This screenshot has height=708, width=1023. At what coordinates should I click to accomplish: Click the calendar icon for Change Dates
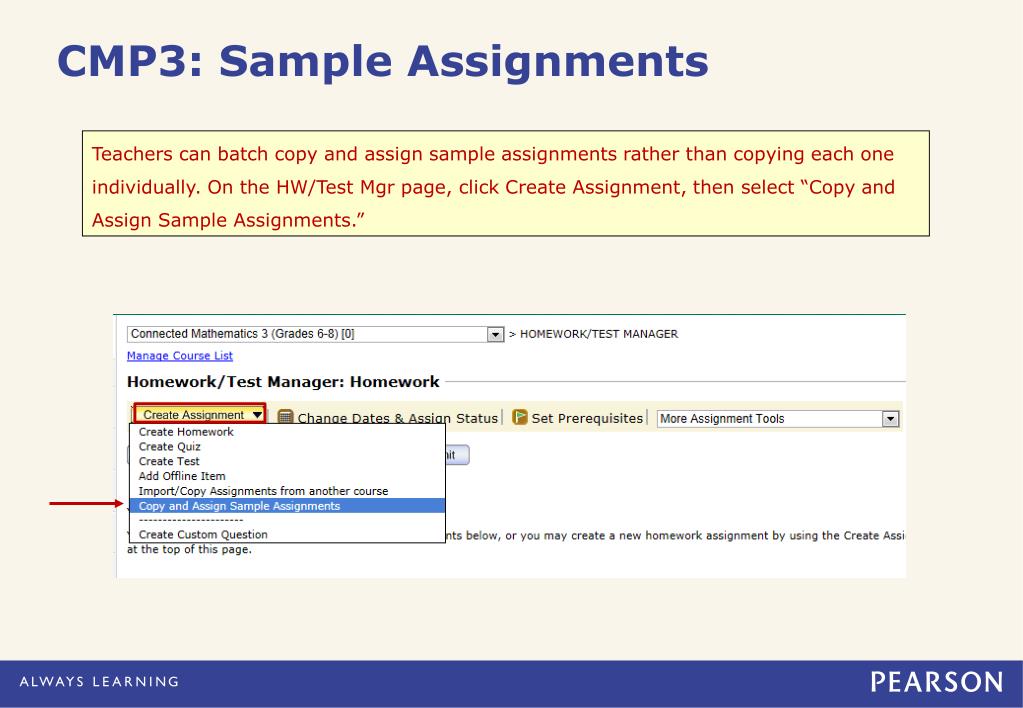(285, 417)
